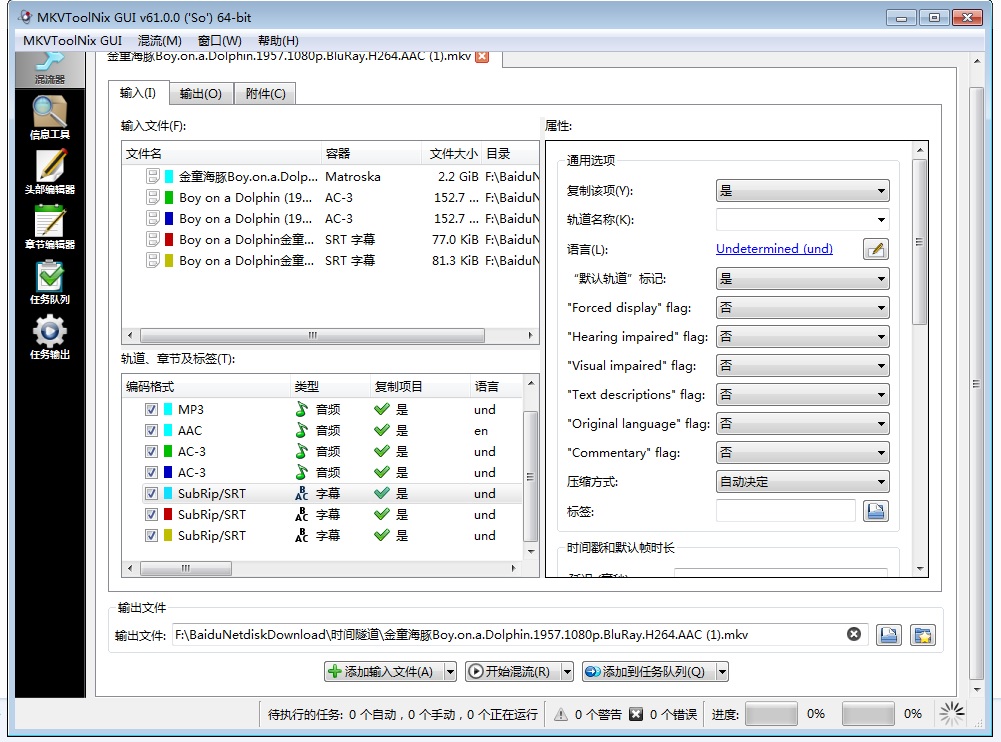The height and width of the screenshot is (742, 1001).
Task: Click the browse icon next to 标签 field
Action: pyautogui.click(x=875, y=511)
